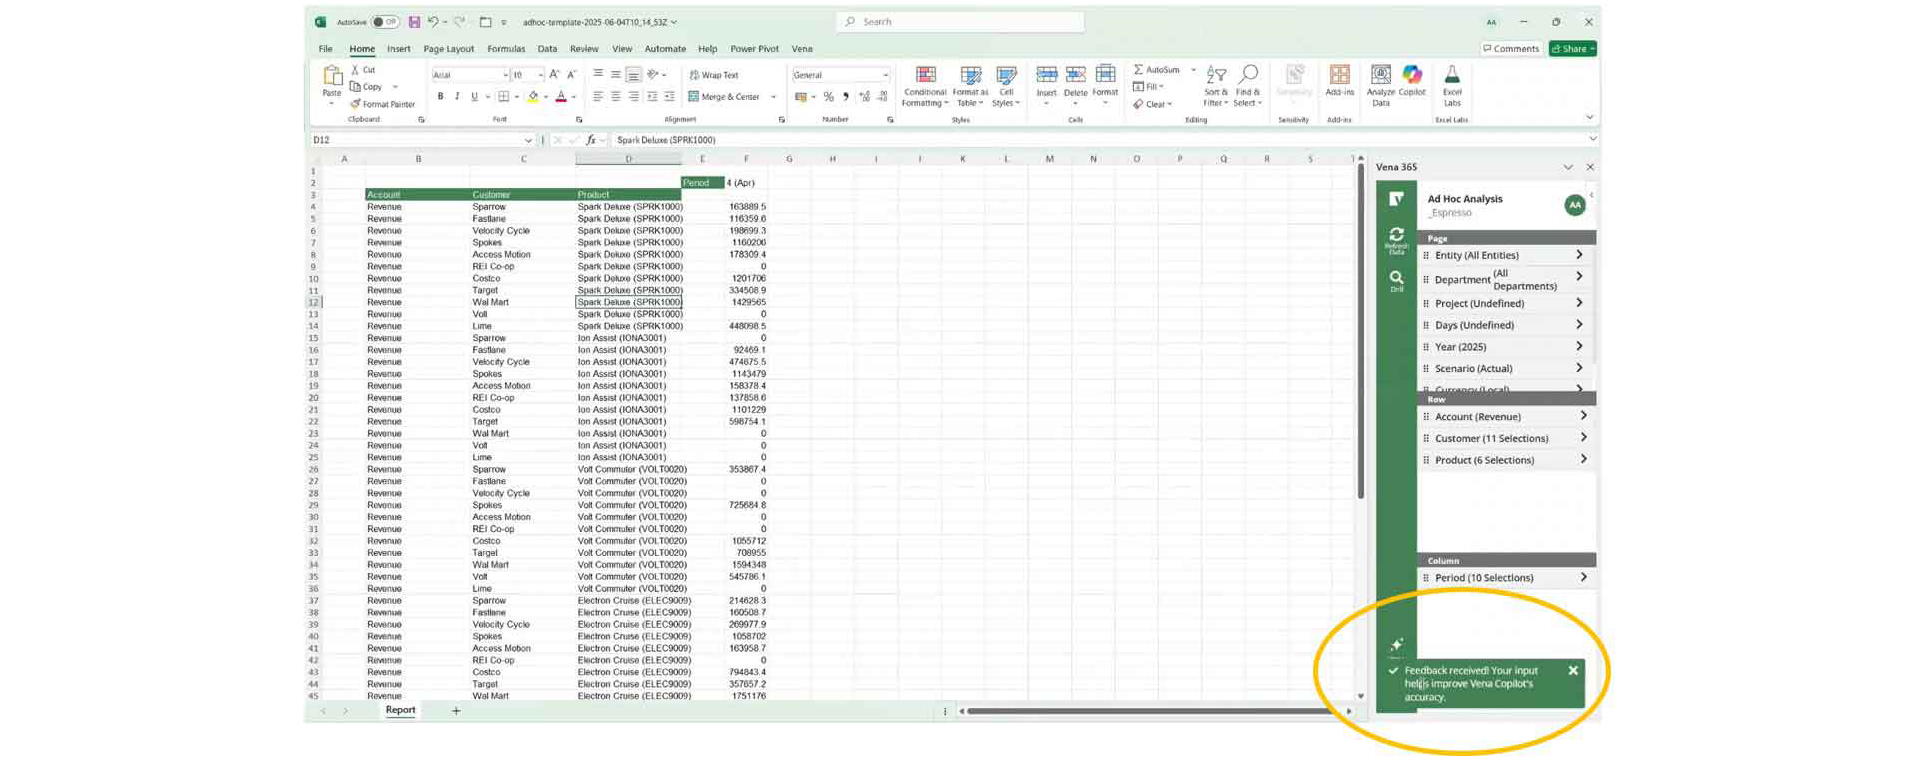Screen dimensions: 1920x770
Task: Open the AA account avatar in Vena panel
Action: (1575, 205)
